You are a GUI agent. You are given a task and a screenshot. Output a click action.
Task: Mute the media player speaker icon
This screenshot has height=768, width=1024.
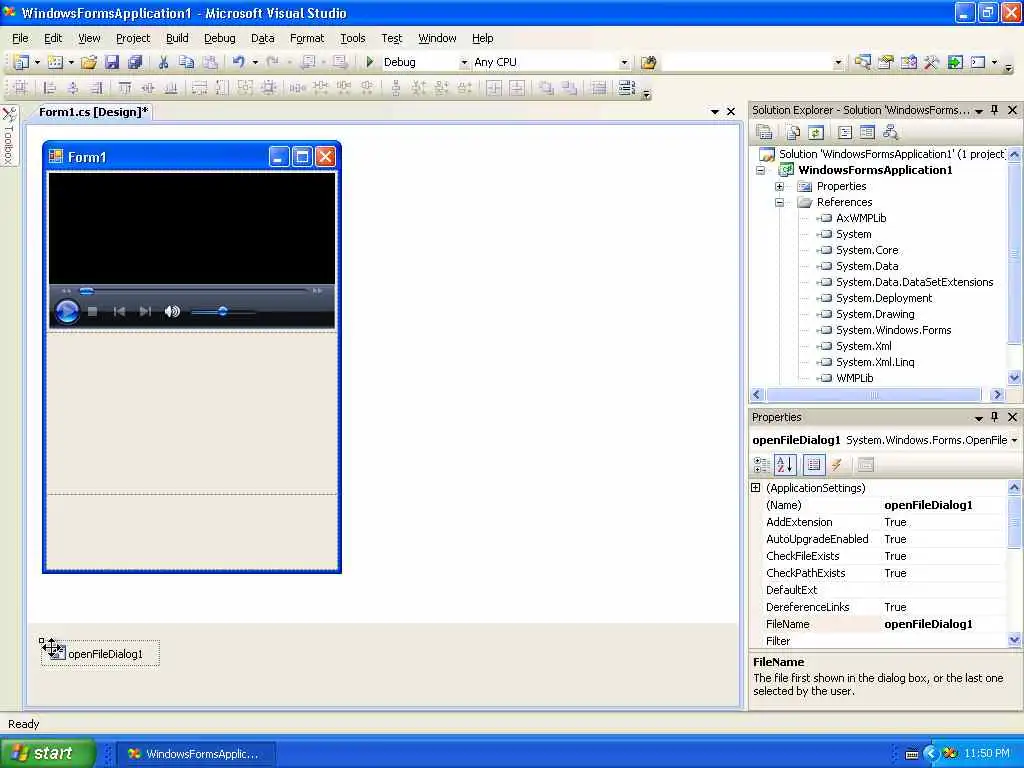pos(172,312)
